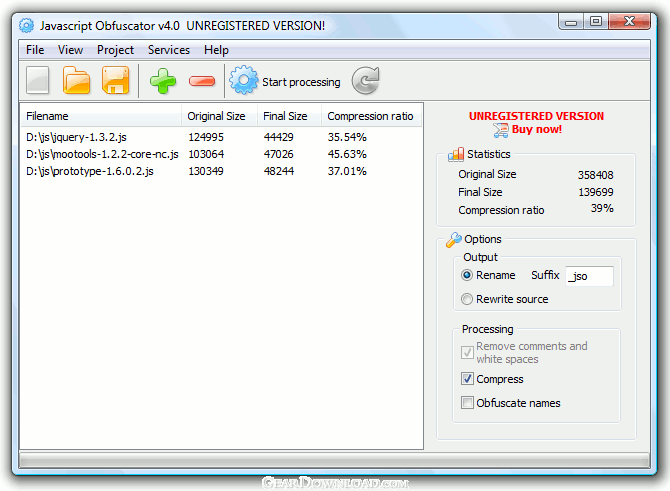Click original size value 124995
Screen dimensions: 670x491
(x=206, y=137)
